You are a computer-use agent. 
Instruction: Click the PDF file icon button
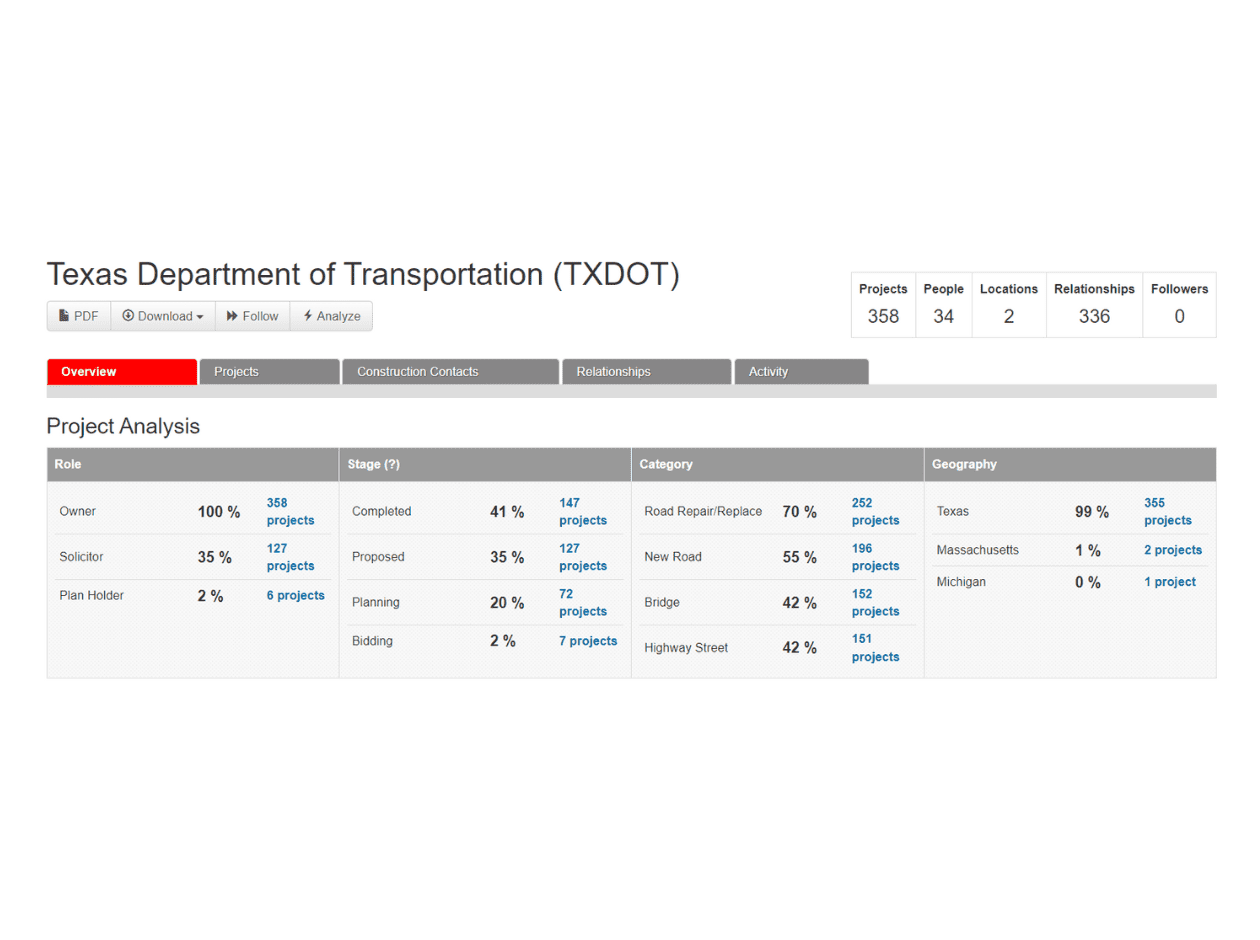tap(79, 316)
